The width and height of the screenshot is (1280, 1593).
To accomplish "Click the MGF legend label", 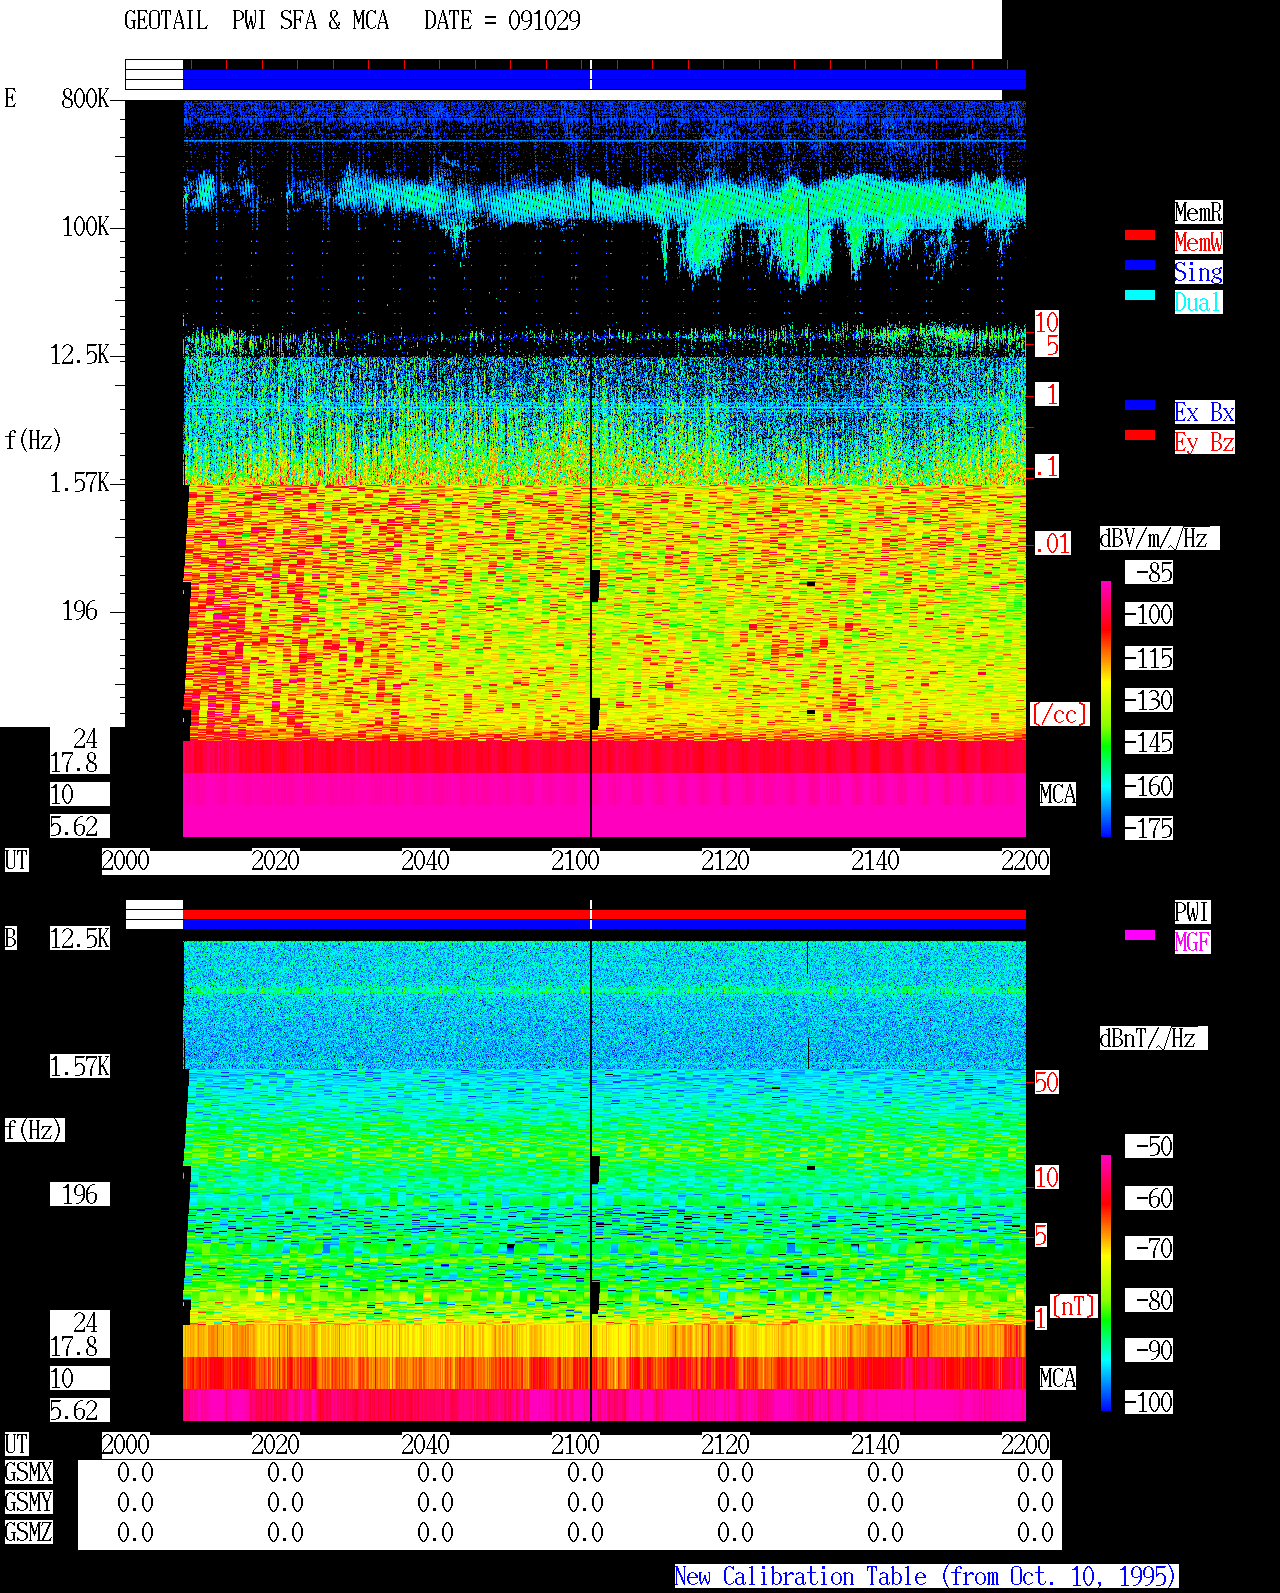I will coord(1192,942).
